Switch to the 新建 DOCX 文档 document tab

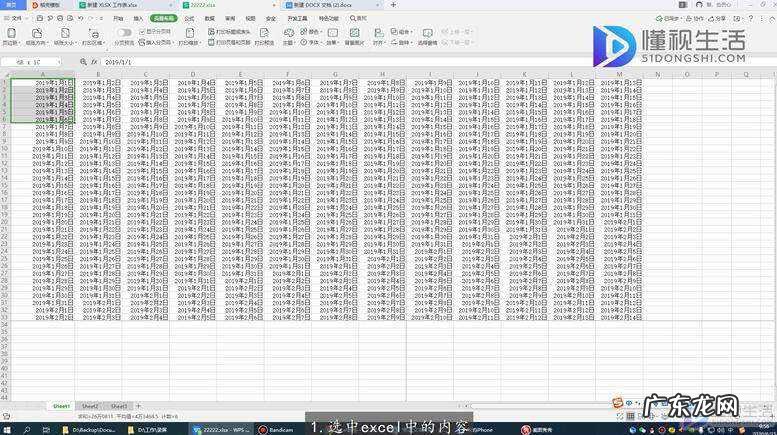coord(340,5)
